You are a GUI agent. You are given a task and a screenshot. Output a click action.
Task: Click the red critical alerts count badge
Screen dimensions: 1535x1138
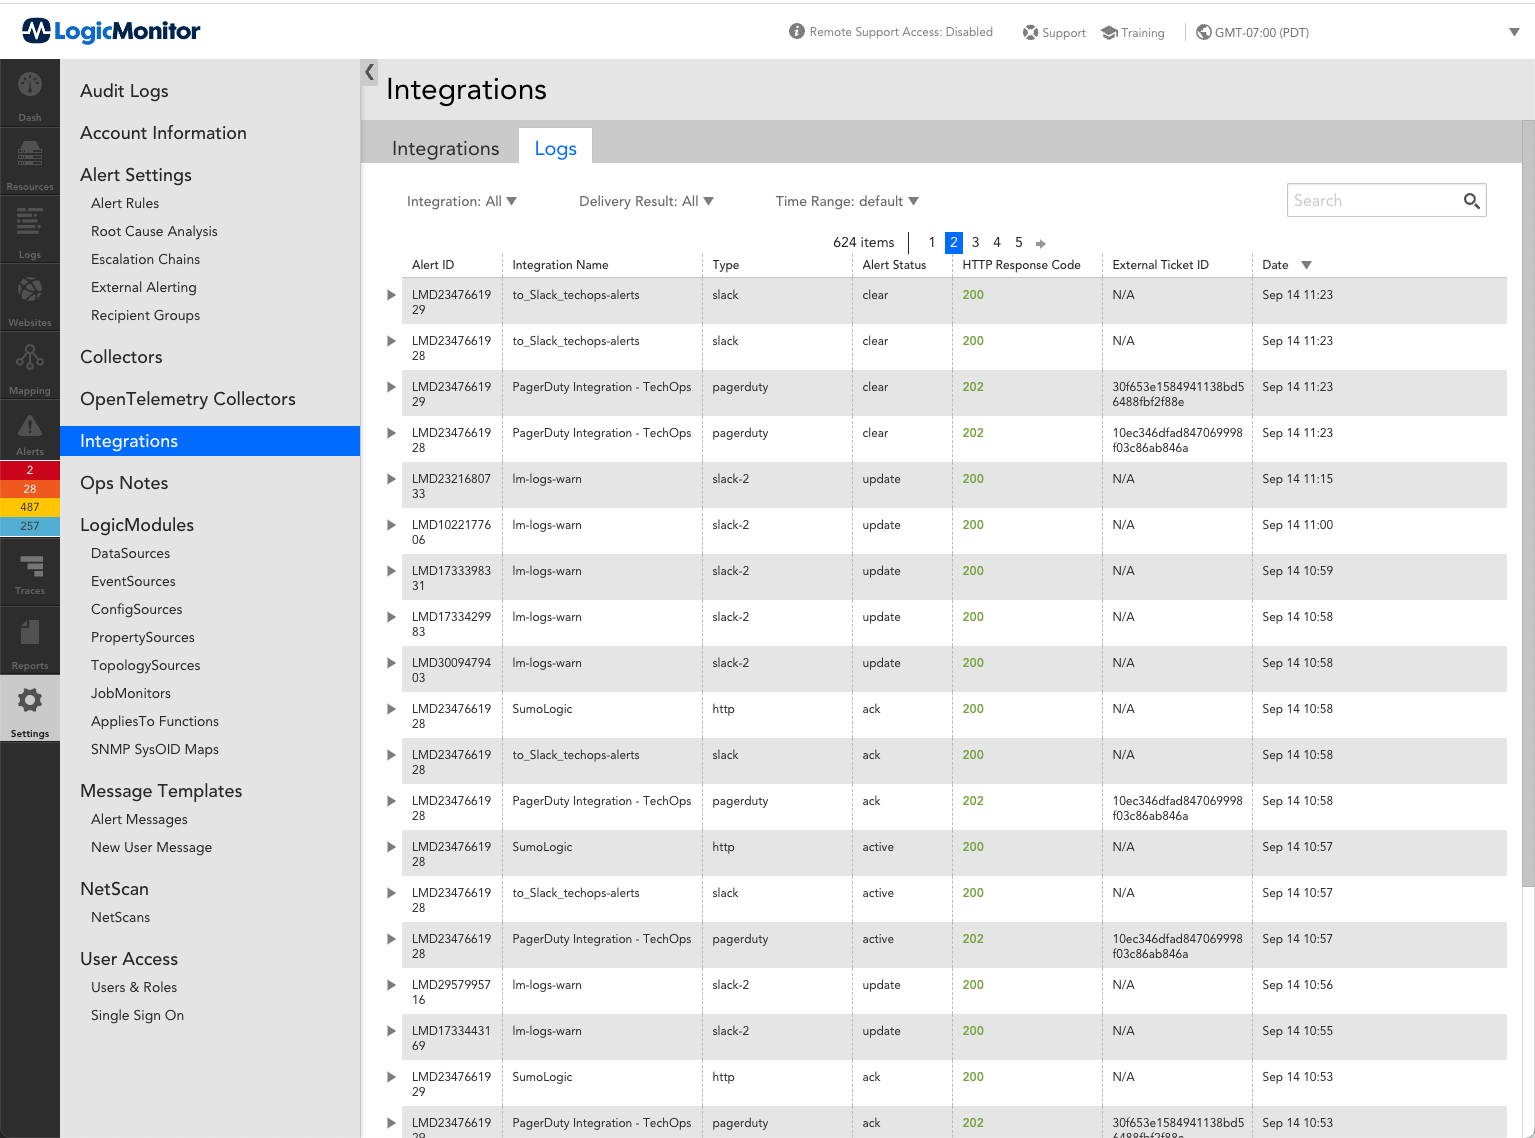30,470
